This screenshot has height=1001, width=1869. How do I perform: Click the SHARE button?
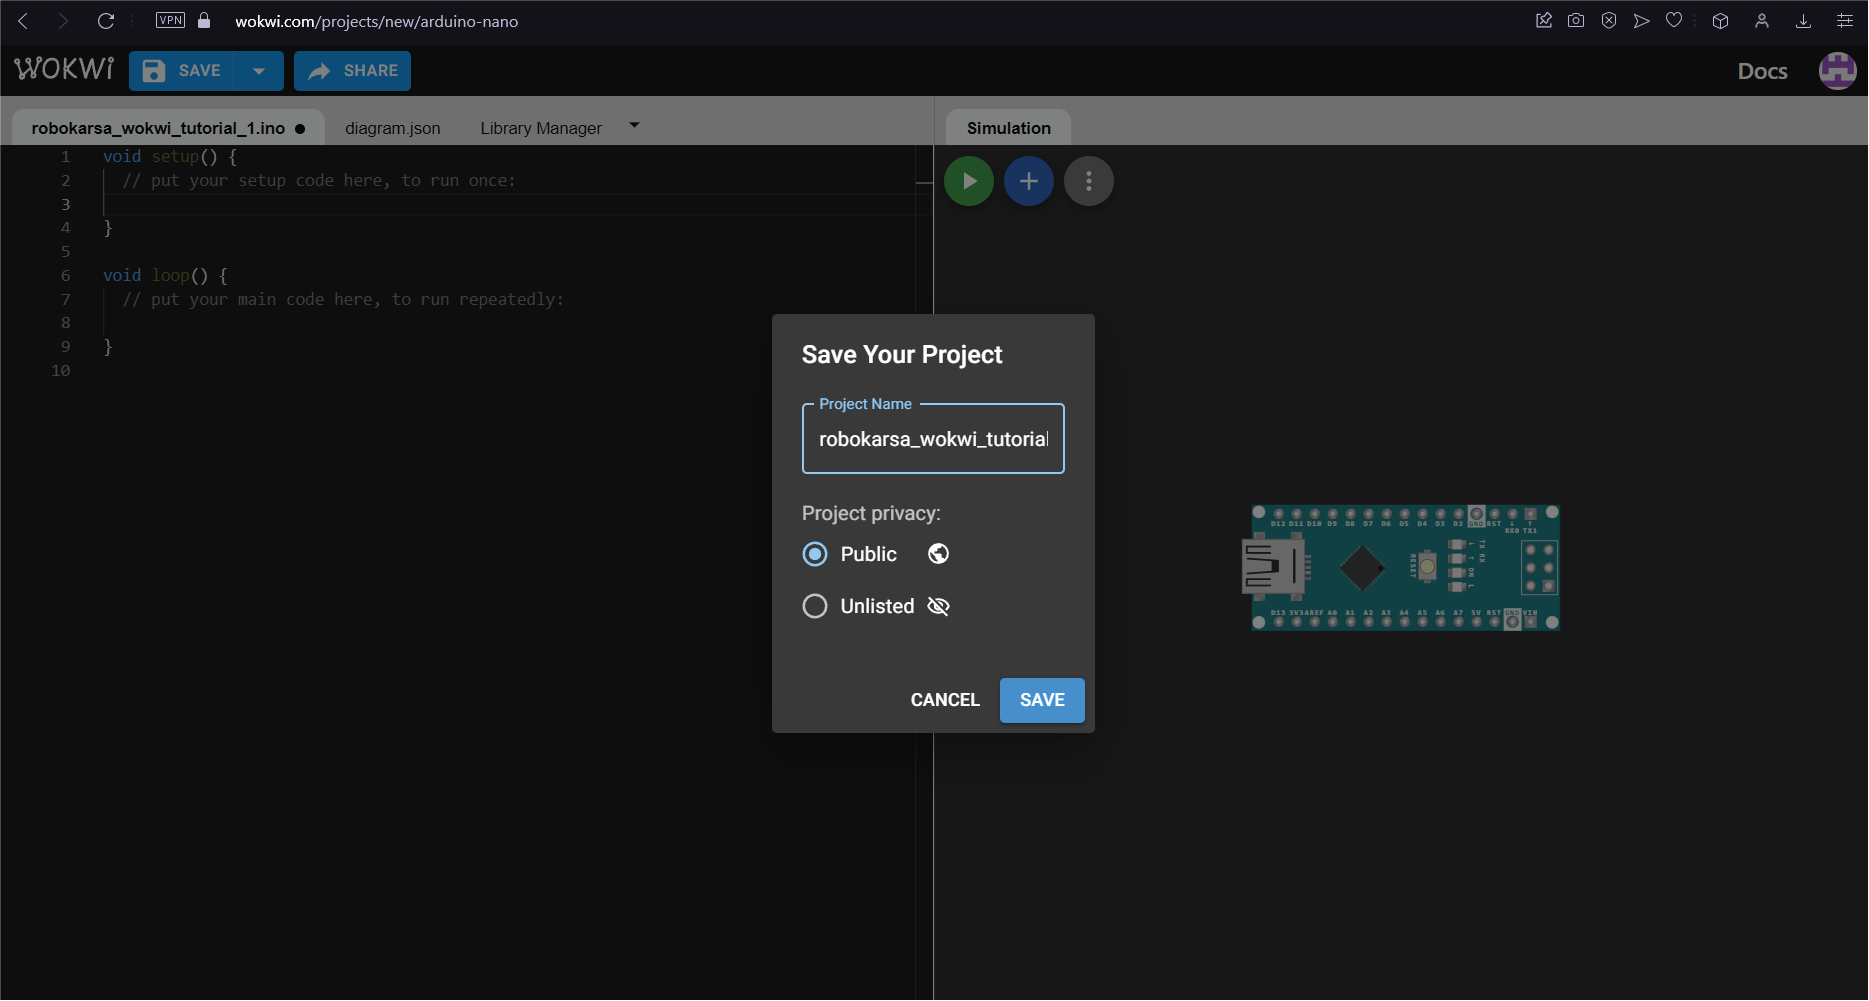point(352,71)
